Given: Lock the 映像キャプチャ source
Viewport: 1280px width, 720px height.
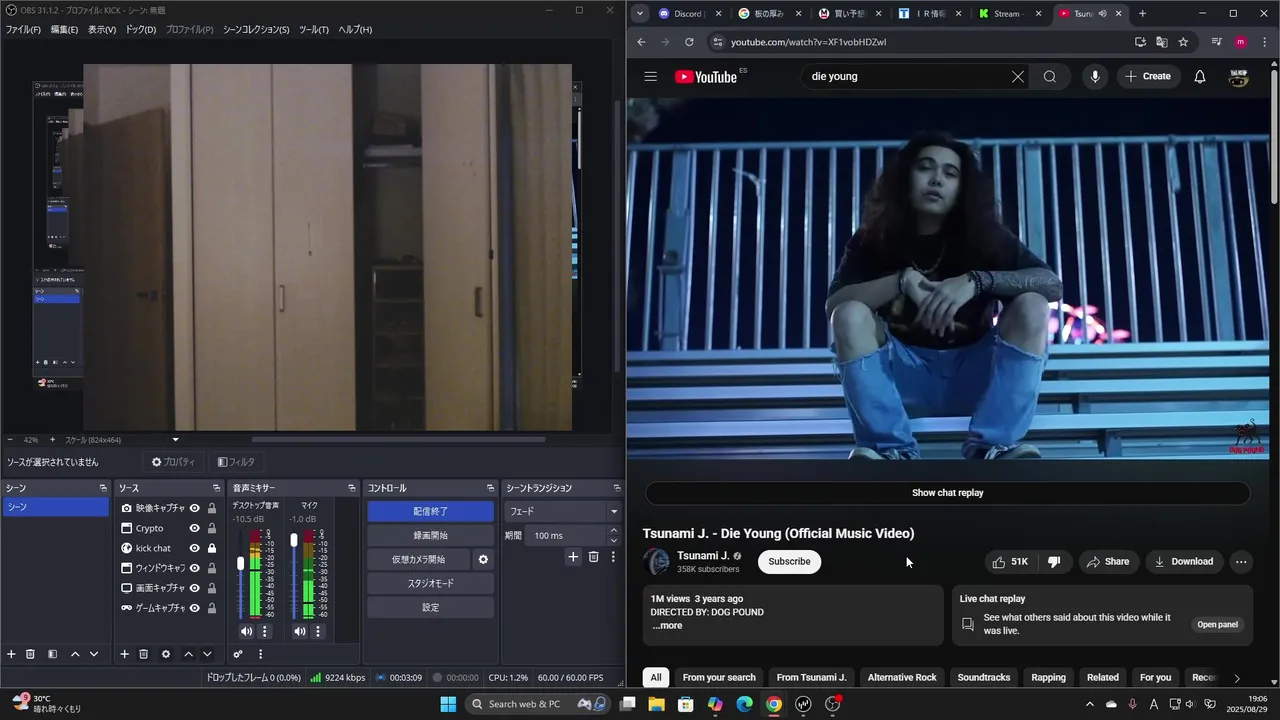Looking at the screenshot, I should coord(212,508).
